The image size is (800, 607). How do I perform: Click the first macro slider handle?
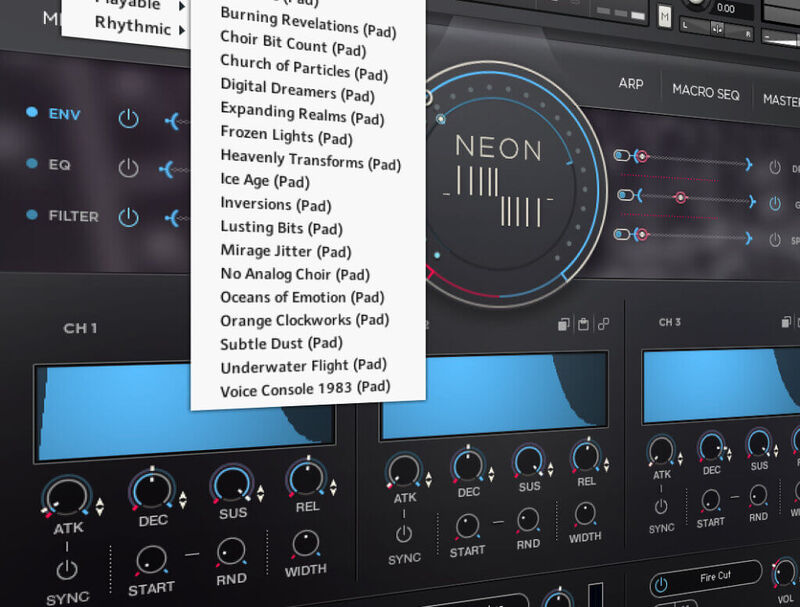pos(642,156)
